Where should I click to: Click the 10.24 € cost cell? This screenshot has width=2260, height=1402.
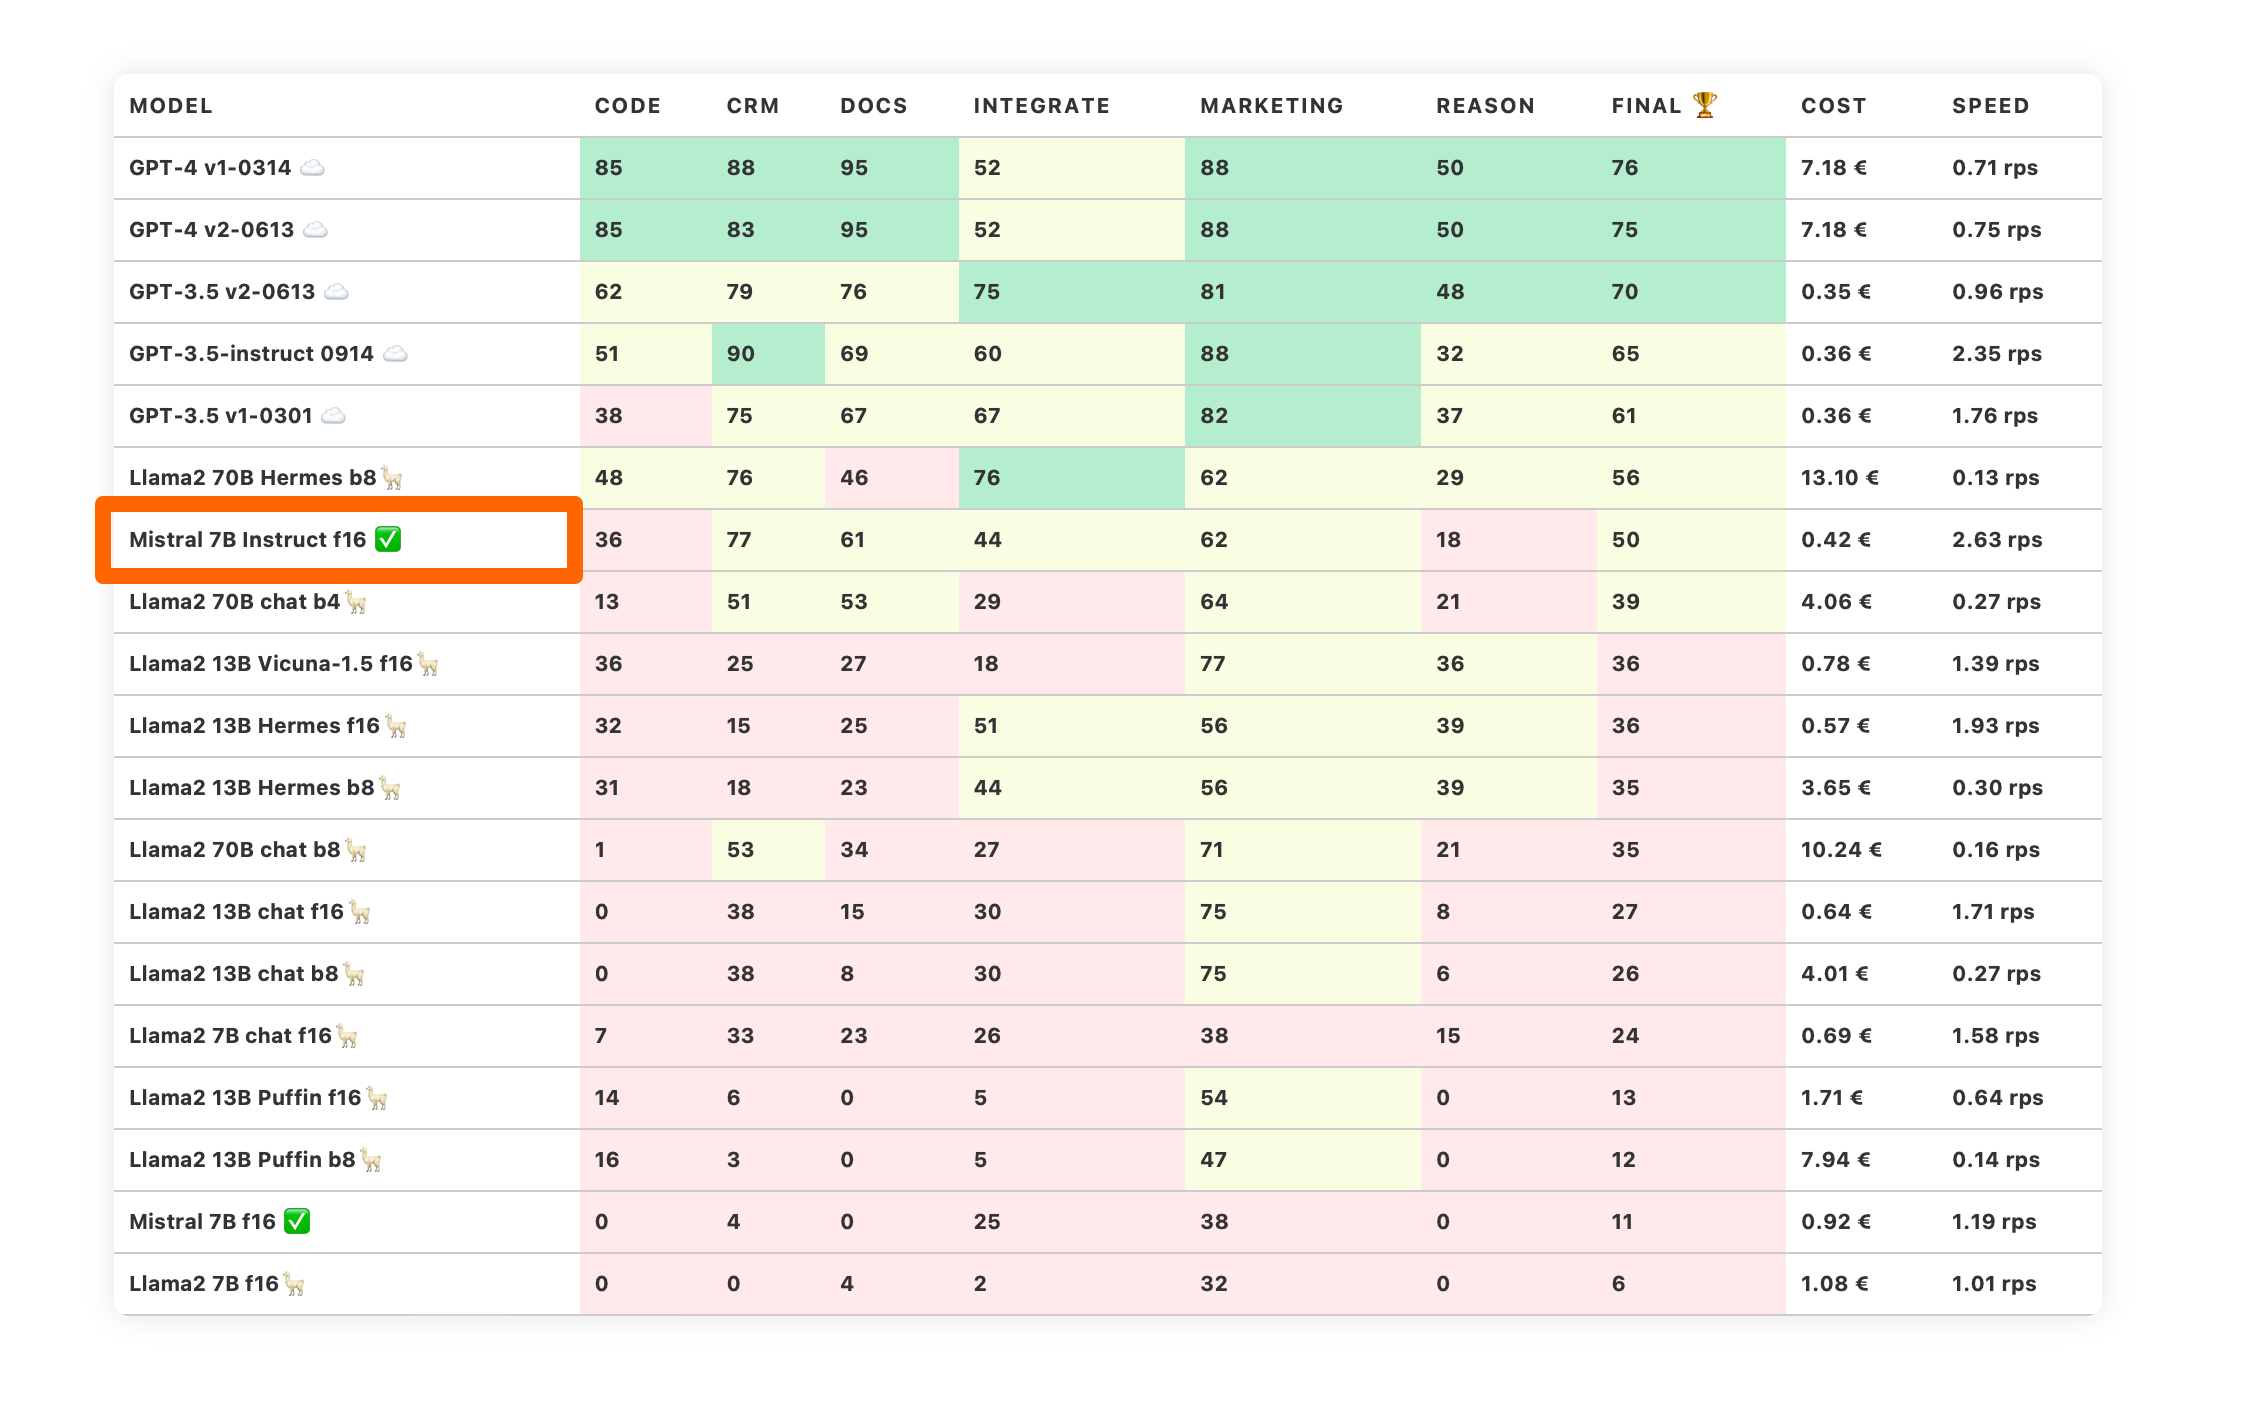click(1842, 850)
